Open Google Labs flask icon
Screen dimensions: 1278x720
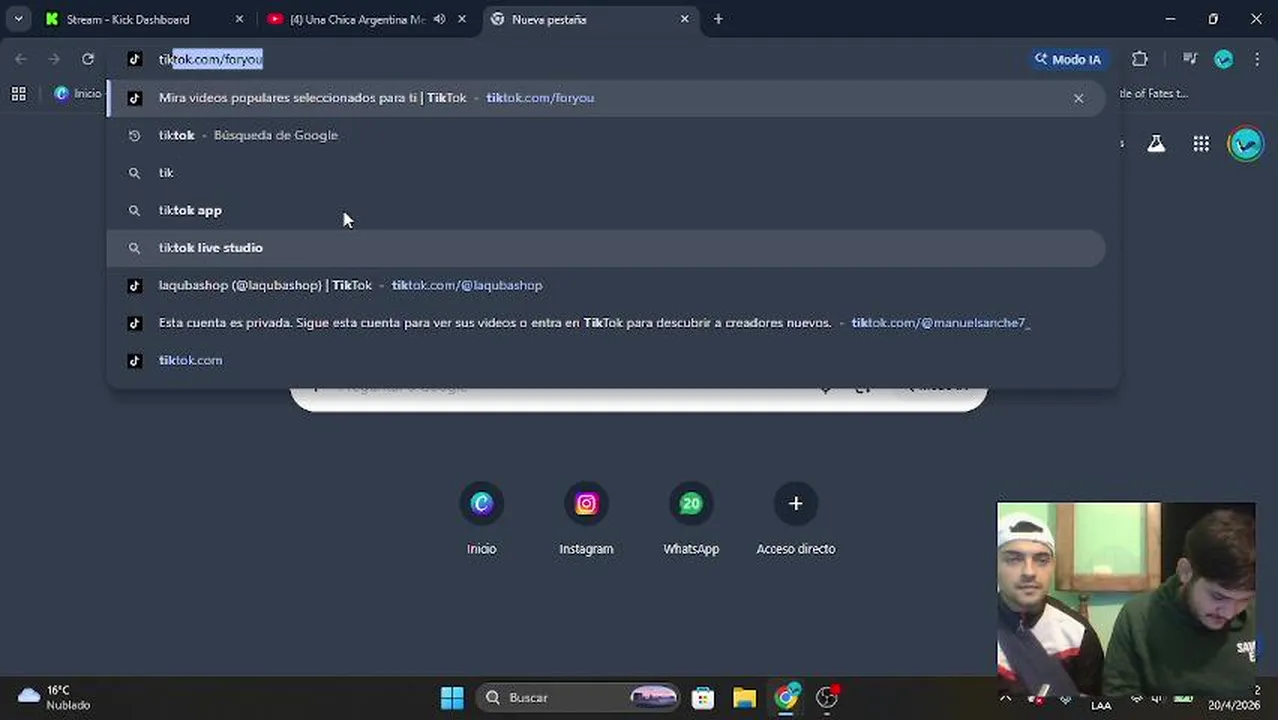click(x=1156, y=144)
